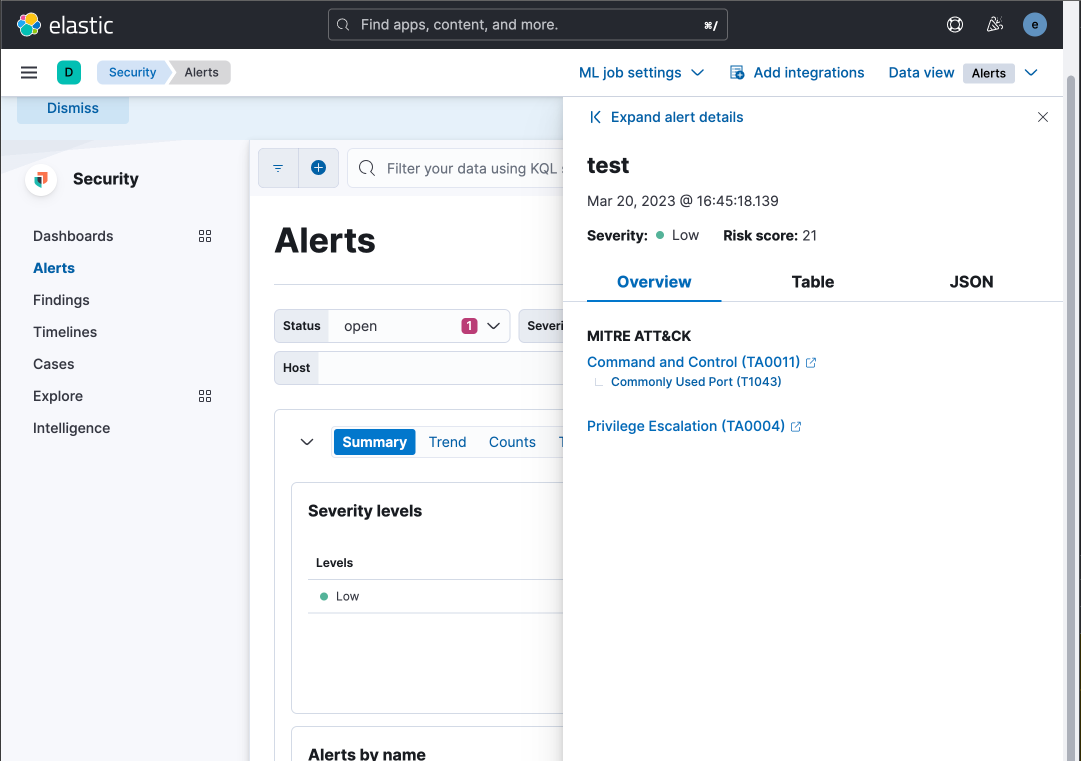Screen dimensions: 1081x761
Task: Open external link icon for TA0011
Action: tap(811, 363)
